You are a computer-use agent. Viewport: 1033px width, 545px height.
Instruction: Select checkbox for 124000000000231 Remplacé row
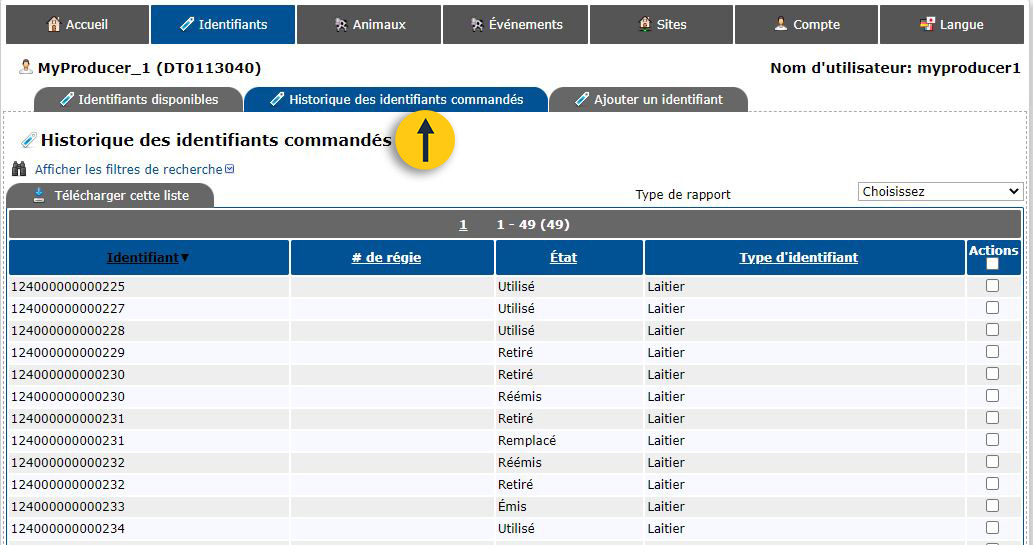click(992, 440)
